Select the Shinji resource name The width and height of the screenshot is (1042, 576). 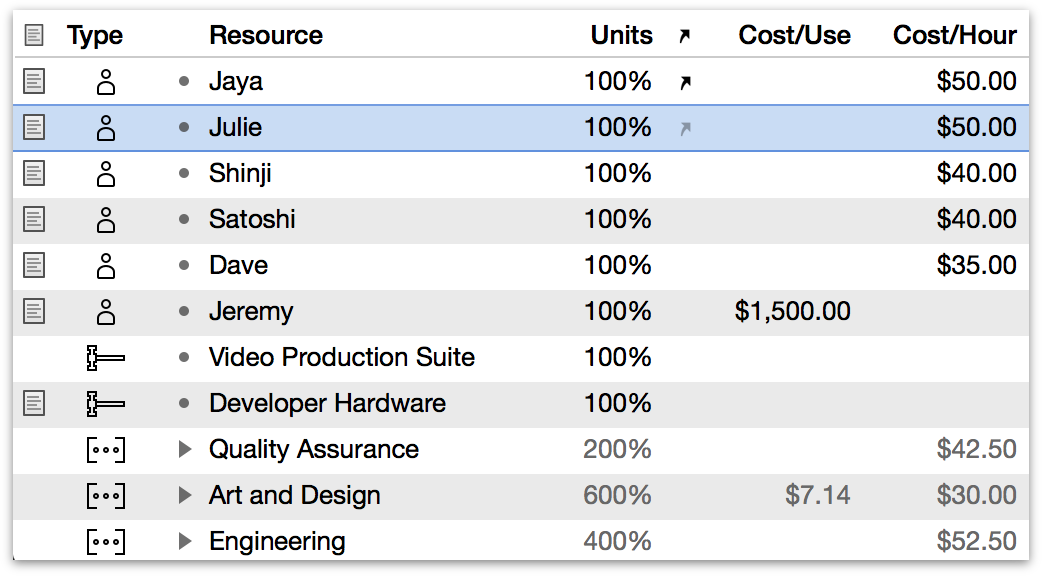[x=240, y=174]
